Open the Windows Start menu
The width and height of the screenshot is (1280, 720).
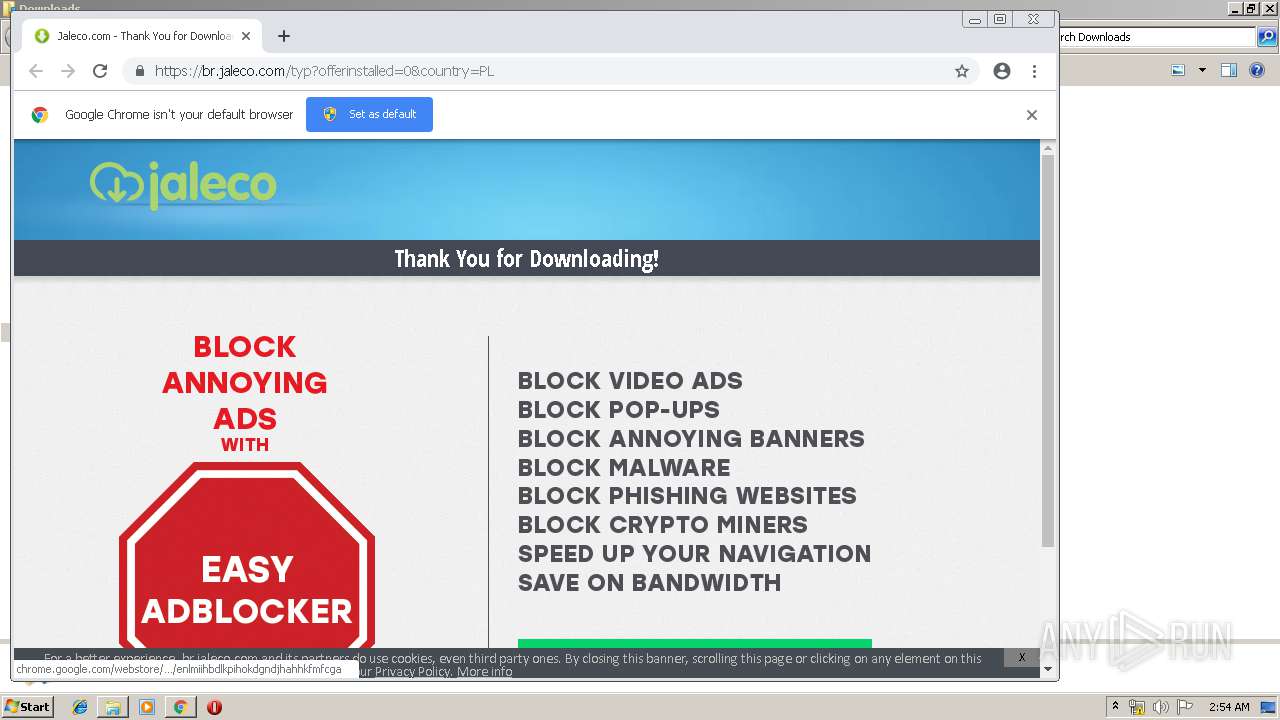pyautogui.click(x=27, y=707)
